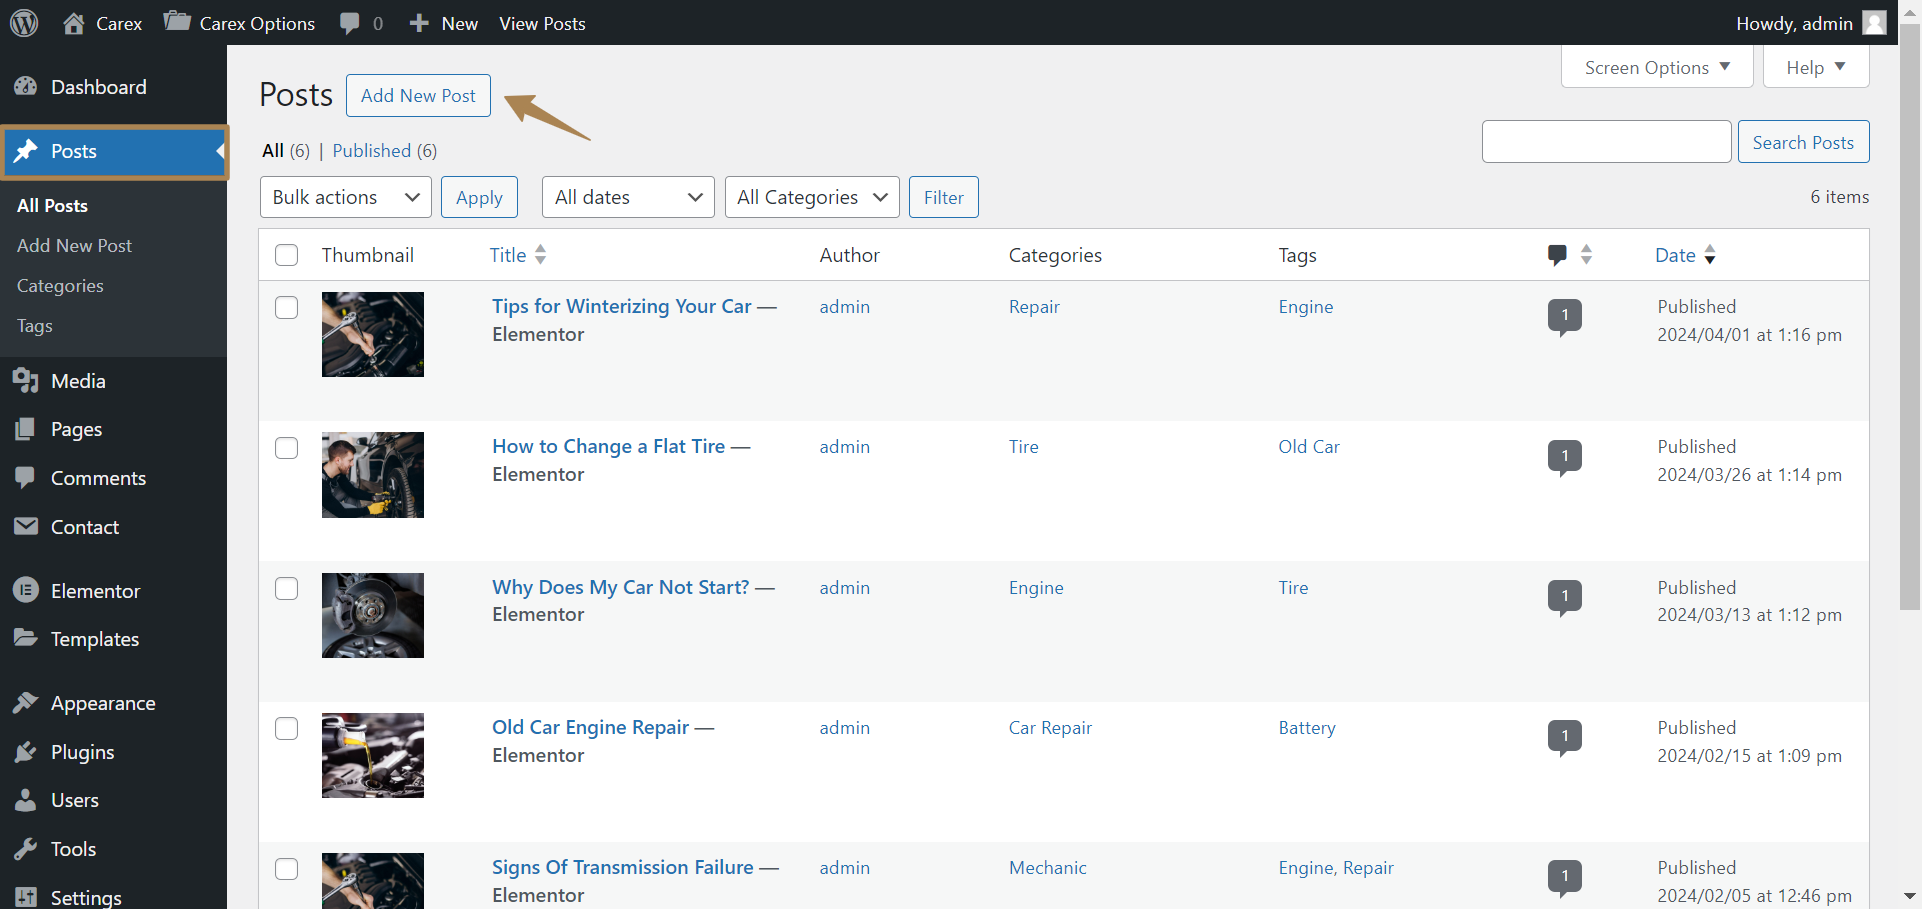This screenshot has width=1922, height=909.
Task: Click the Carex home icon
Action: tap(73, 23)
